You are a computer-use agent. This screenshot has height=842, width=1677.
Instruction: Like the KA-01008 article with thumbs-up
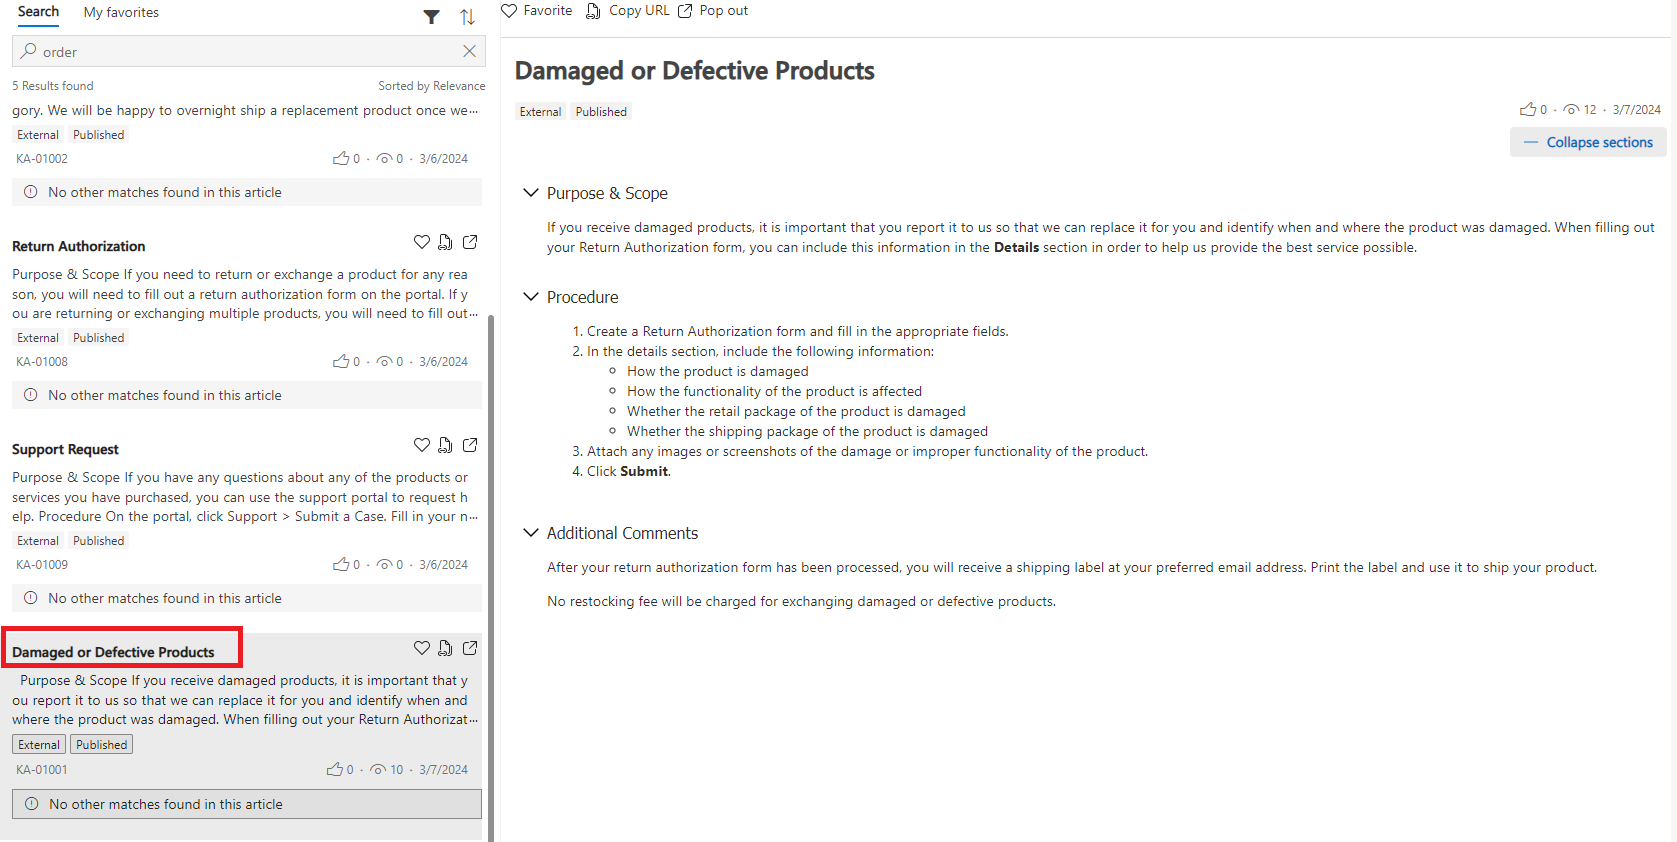(x=341, y=361)
